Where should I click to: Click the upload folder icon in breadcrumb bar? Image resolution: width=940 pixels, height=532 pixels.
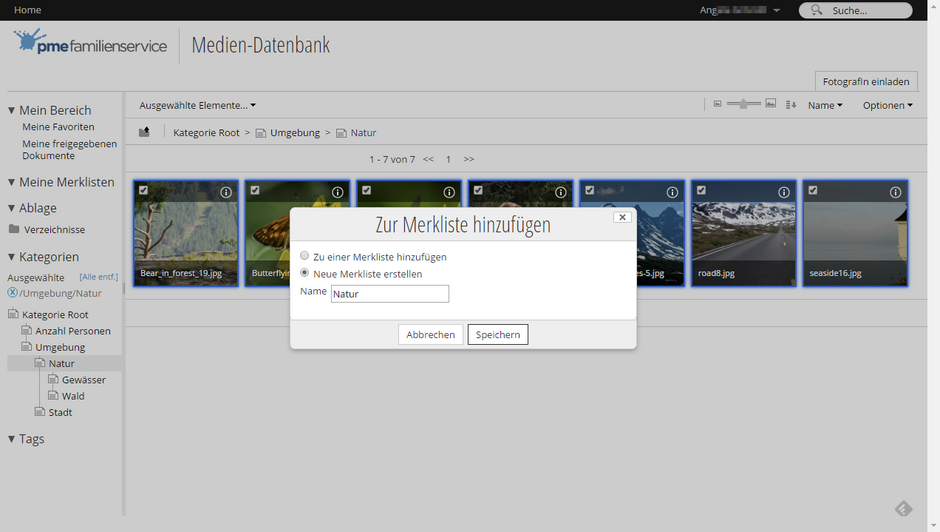(x=144, y=132)
